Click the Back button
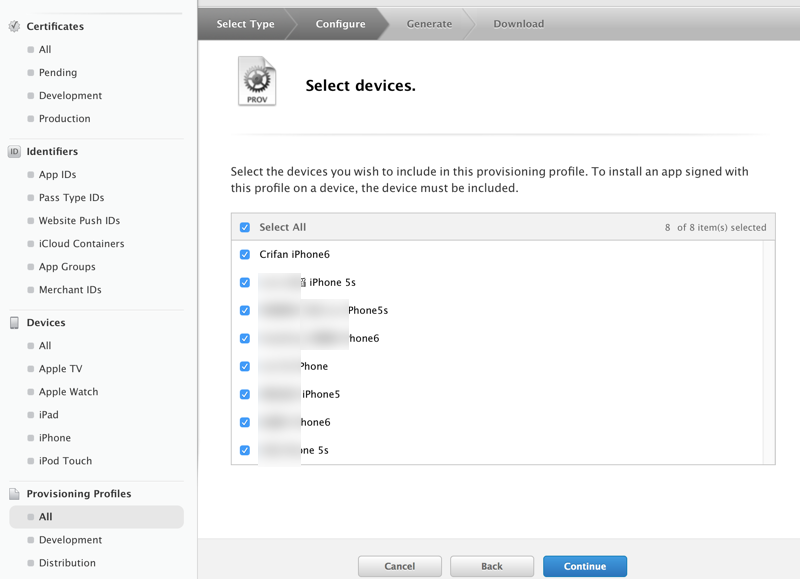 [x=491, y=566]
